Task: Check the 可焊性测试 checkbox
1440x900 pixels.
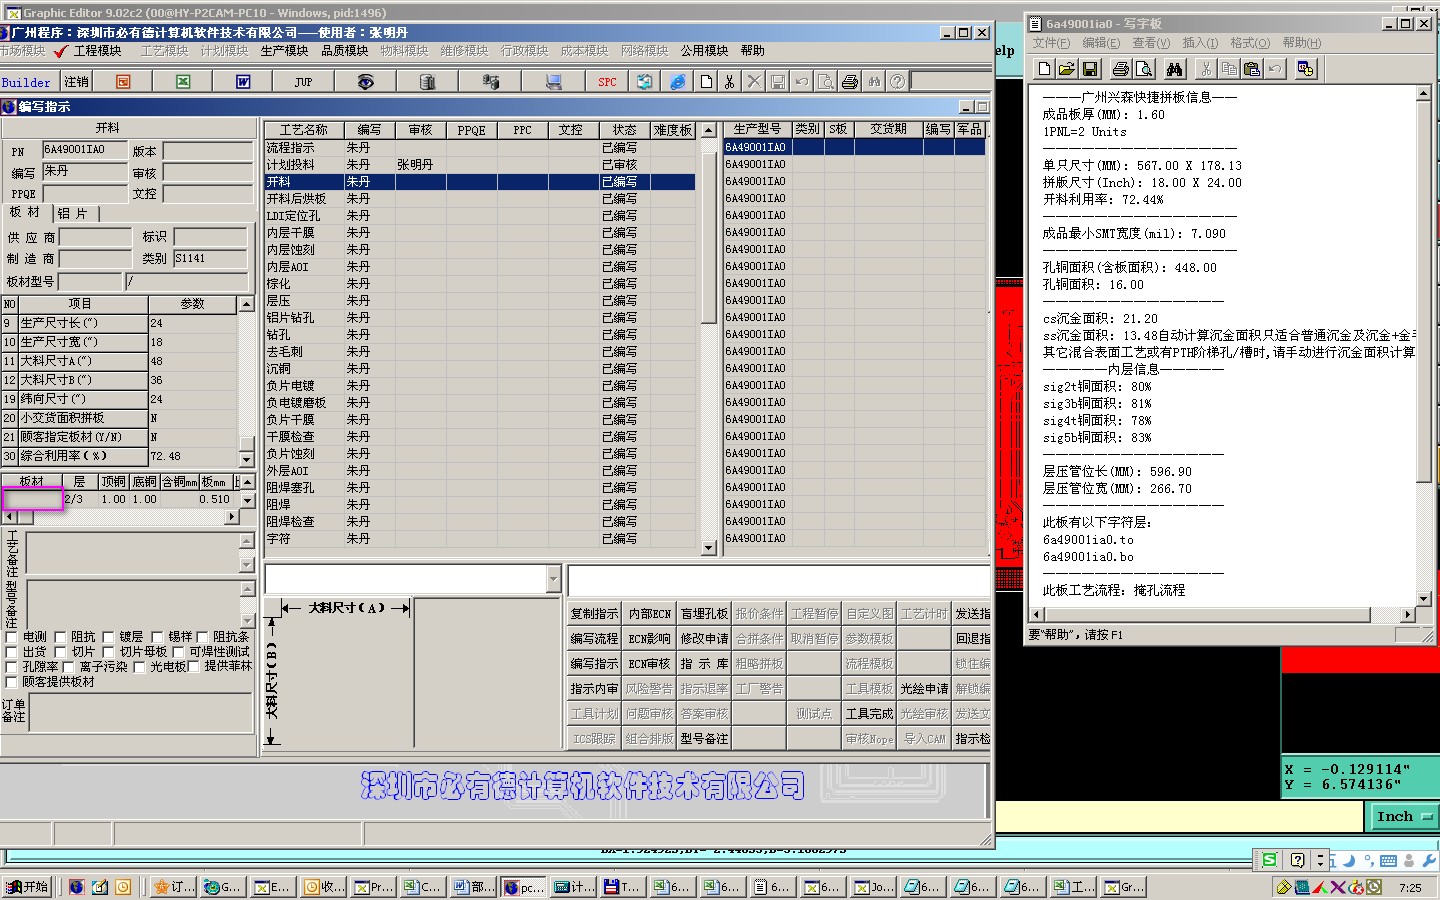Action: [x=179, y=652]
